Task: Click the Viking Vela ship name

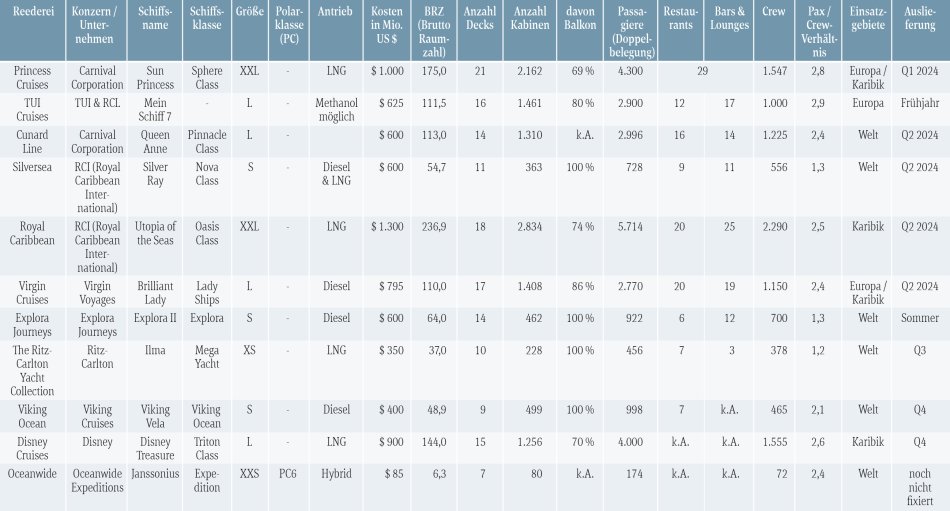Action: [x=155, y=416]
